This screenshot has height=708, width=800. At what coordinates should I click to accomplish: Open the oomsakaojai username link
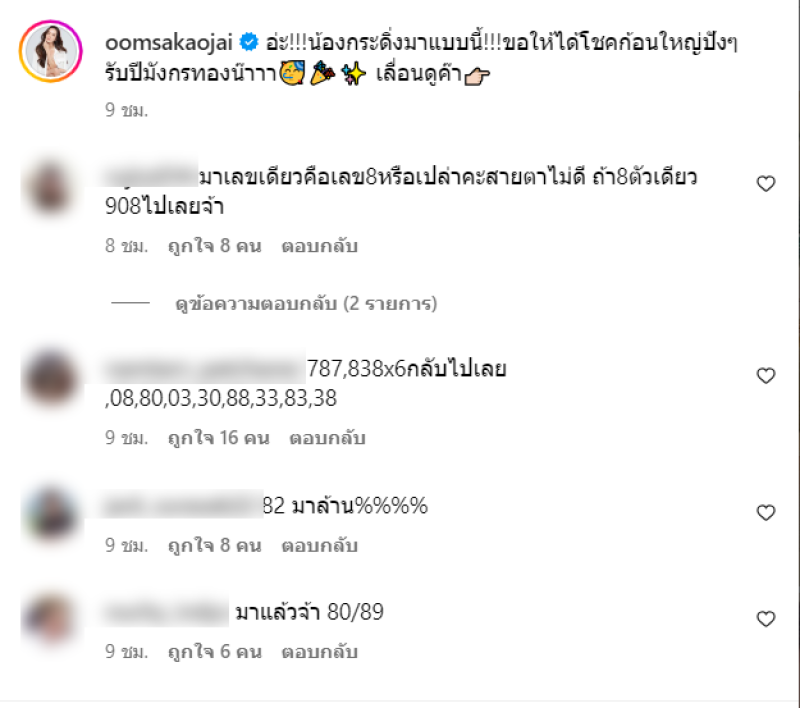click(169, 42)
